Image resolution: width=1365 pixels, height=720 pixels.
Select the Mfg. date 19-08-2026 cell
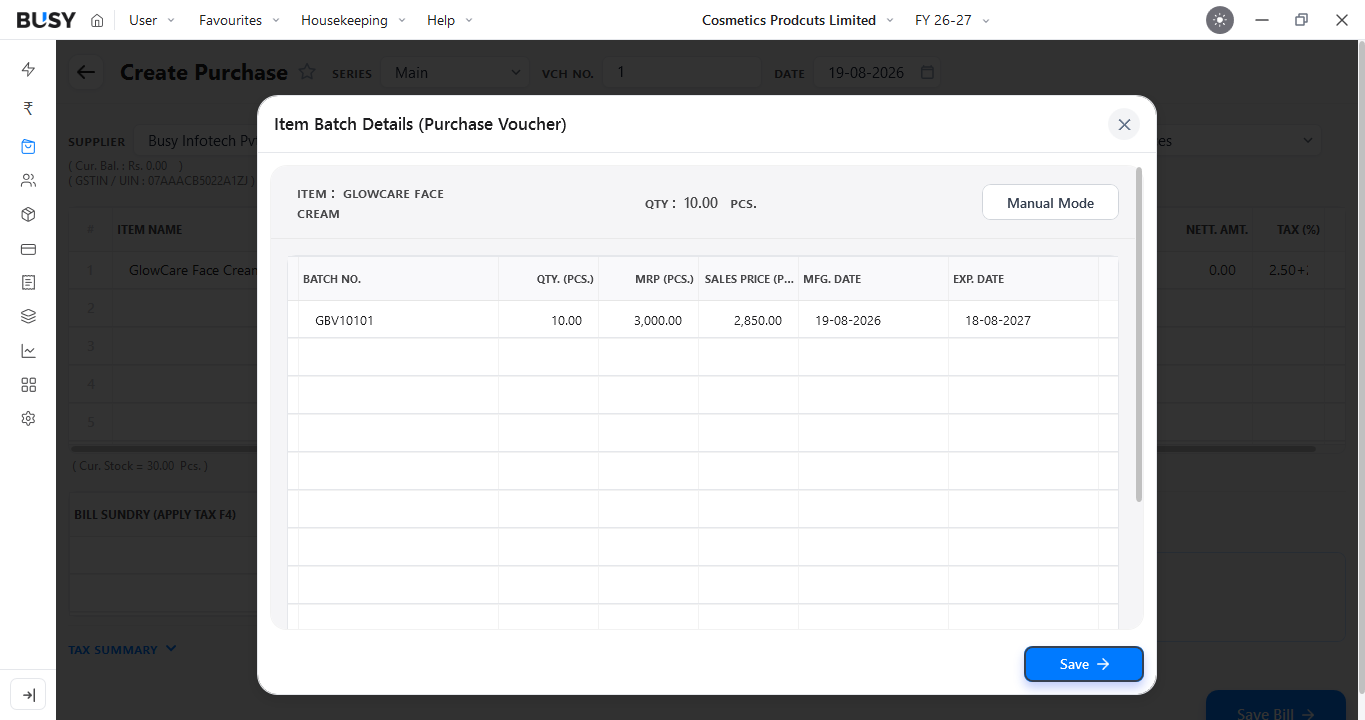(873, 320)
